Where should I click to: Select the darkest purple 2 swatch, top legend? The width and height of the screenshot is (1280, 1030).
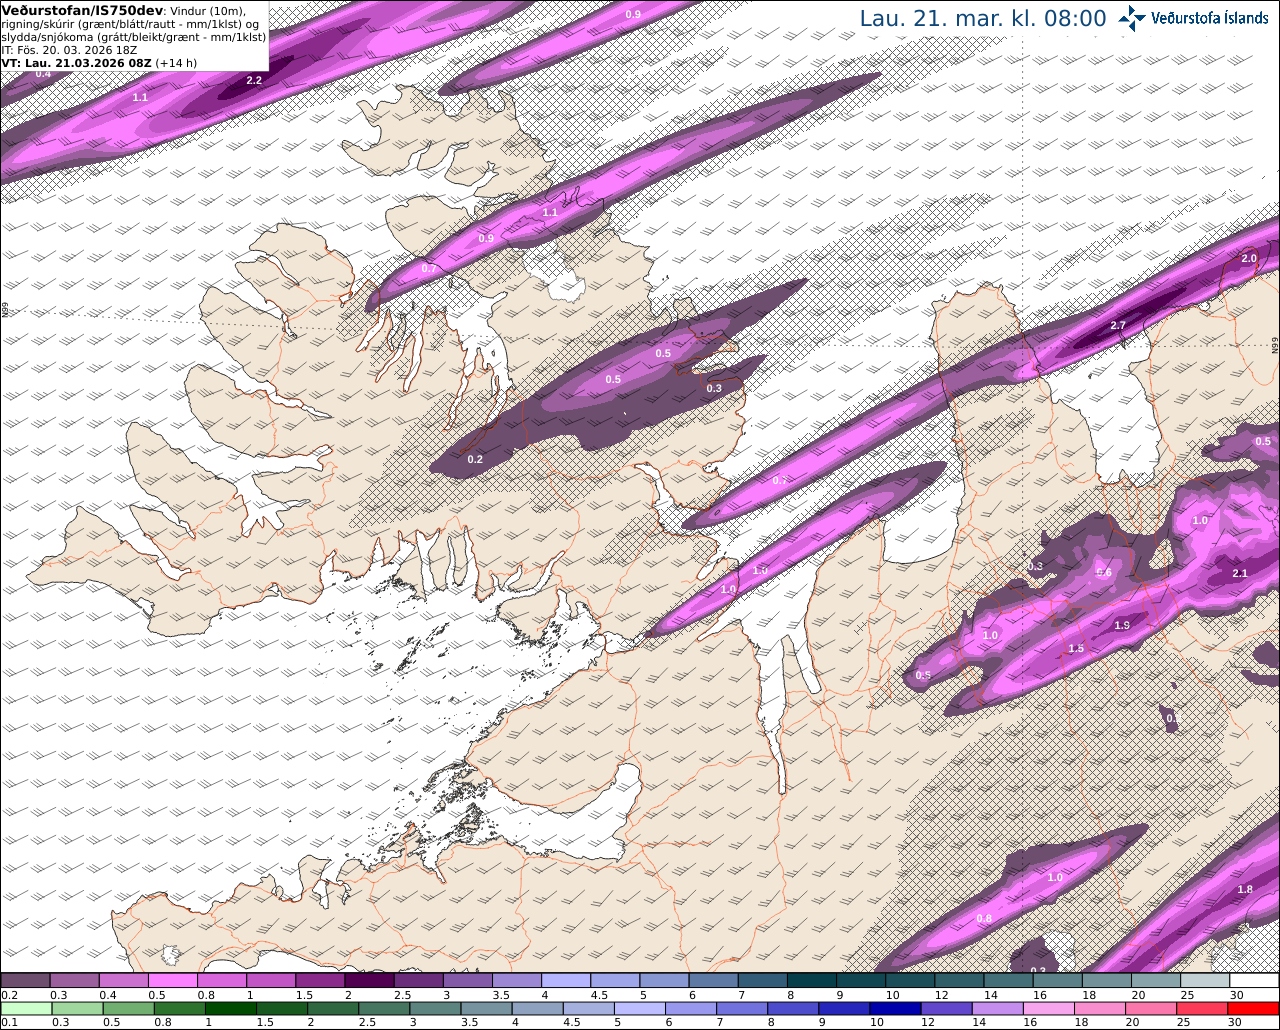tap(369, 981)
